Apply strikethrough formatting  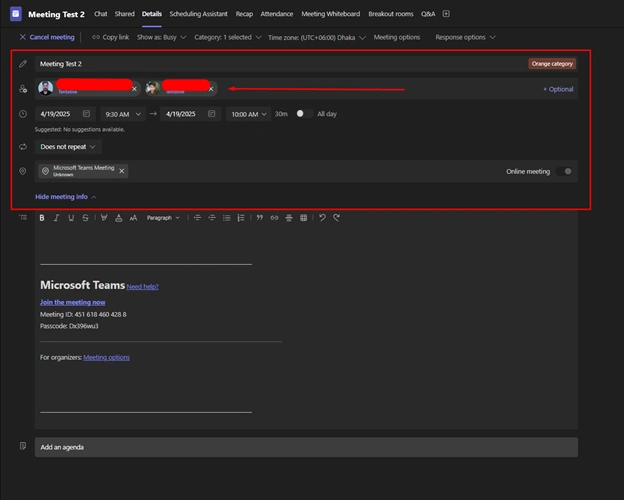(x=85, y=218)
